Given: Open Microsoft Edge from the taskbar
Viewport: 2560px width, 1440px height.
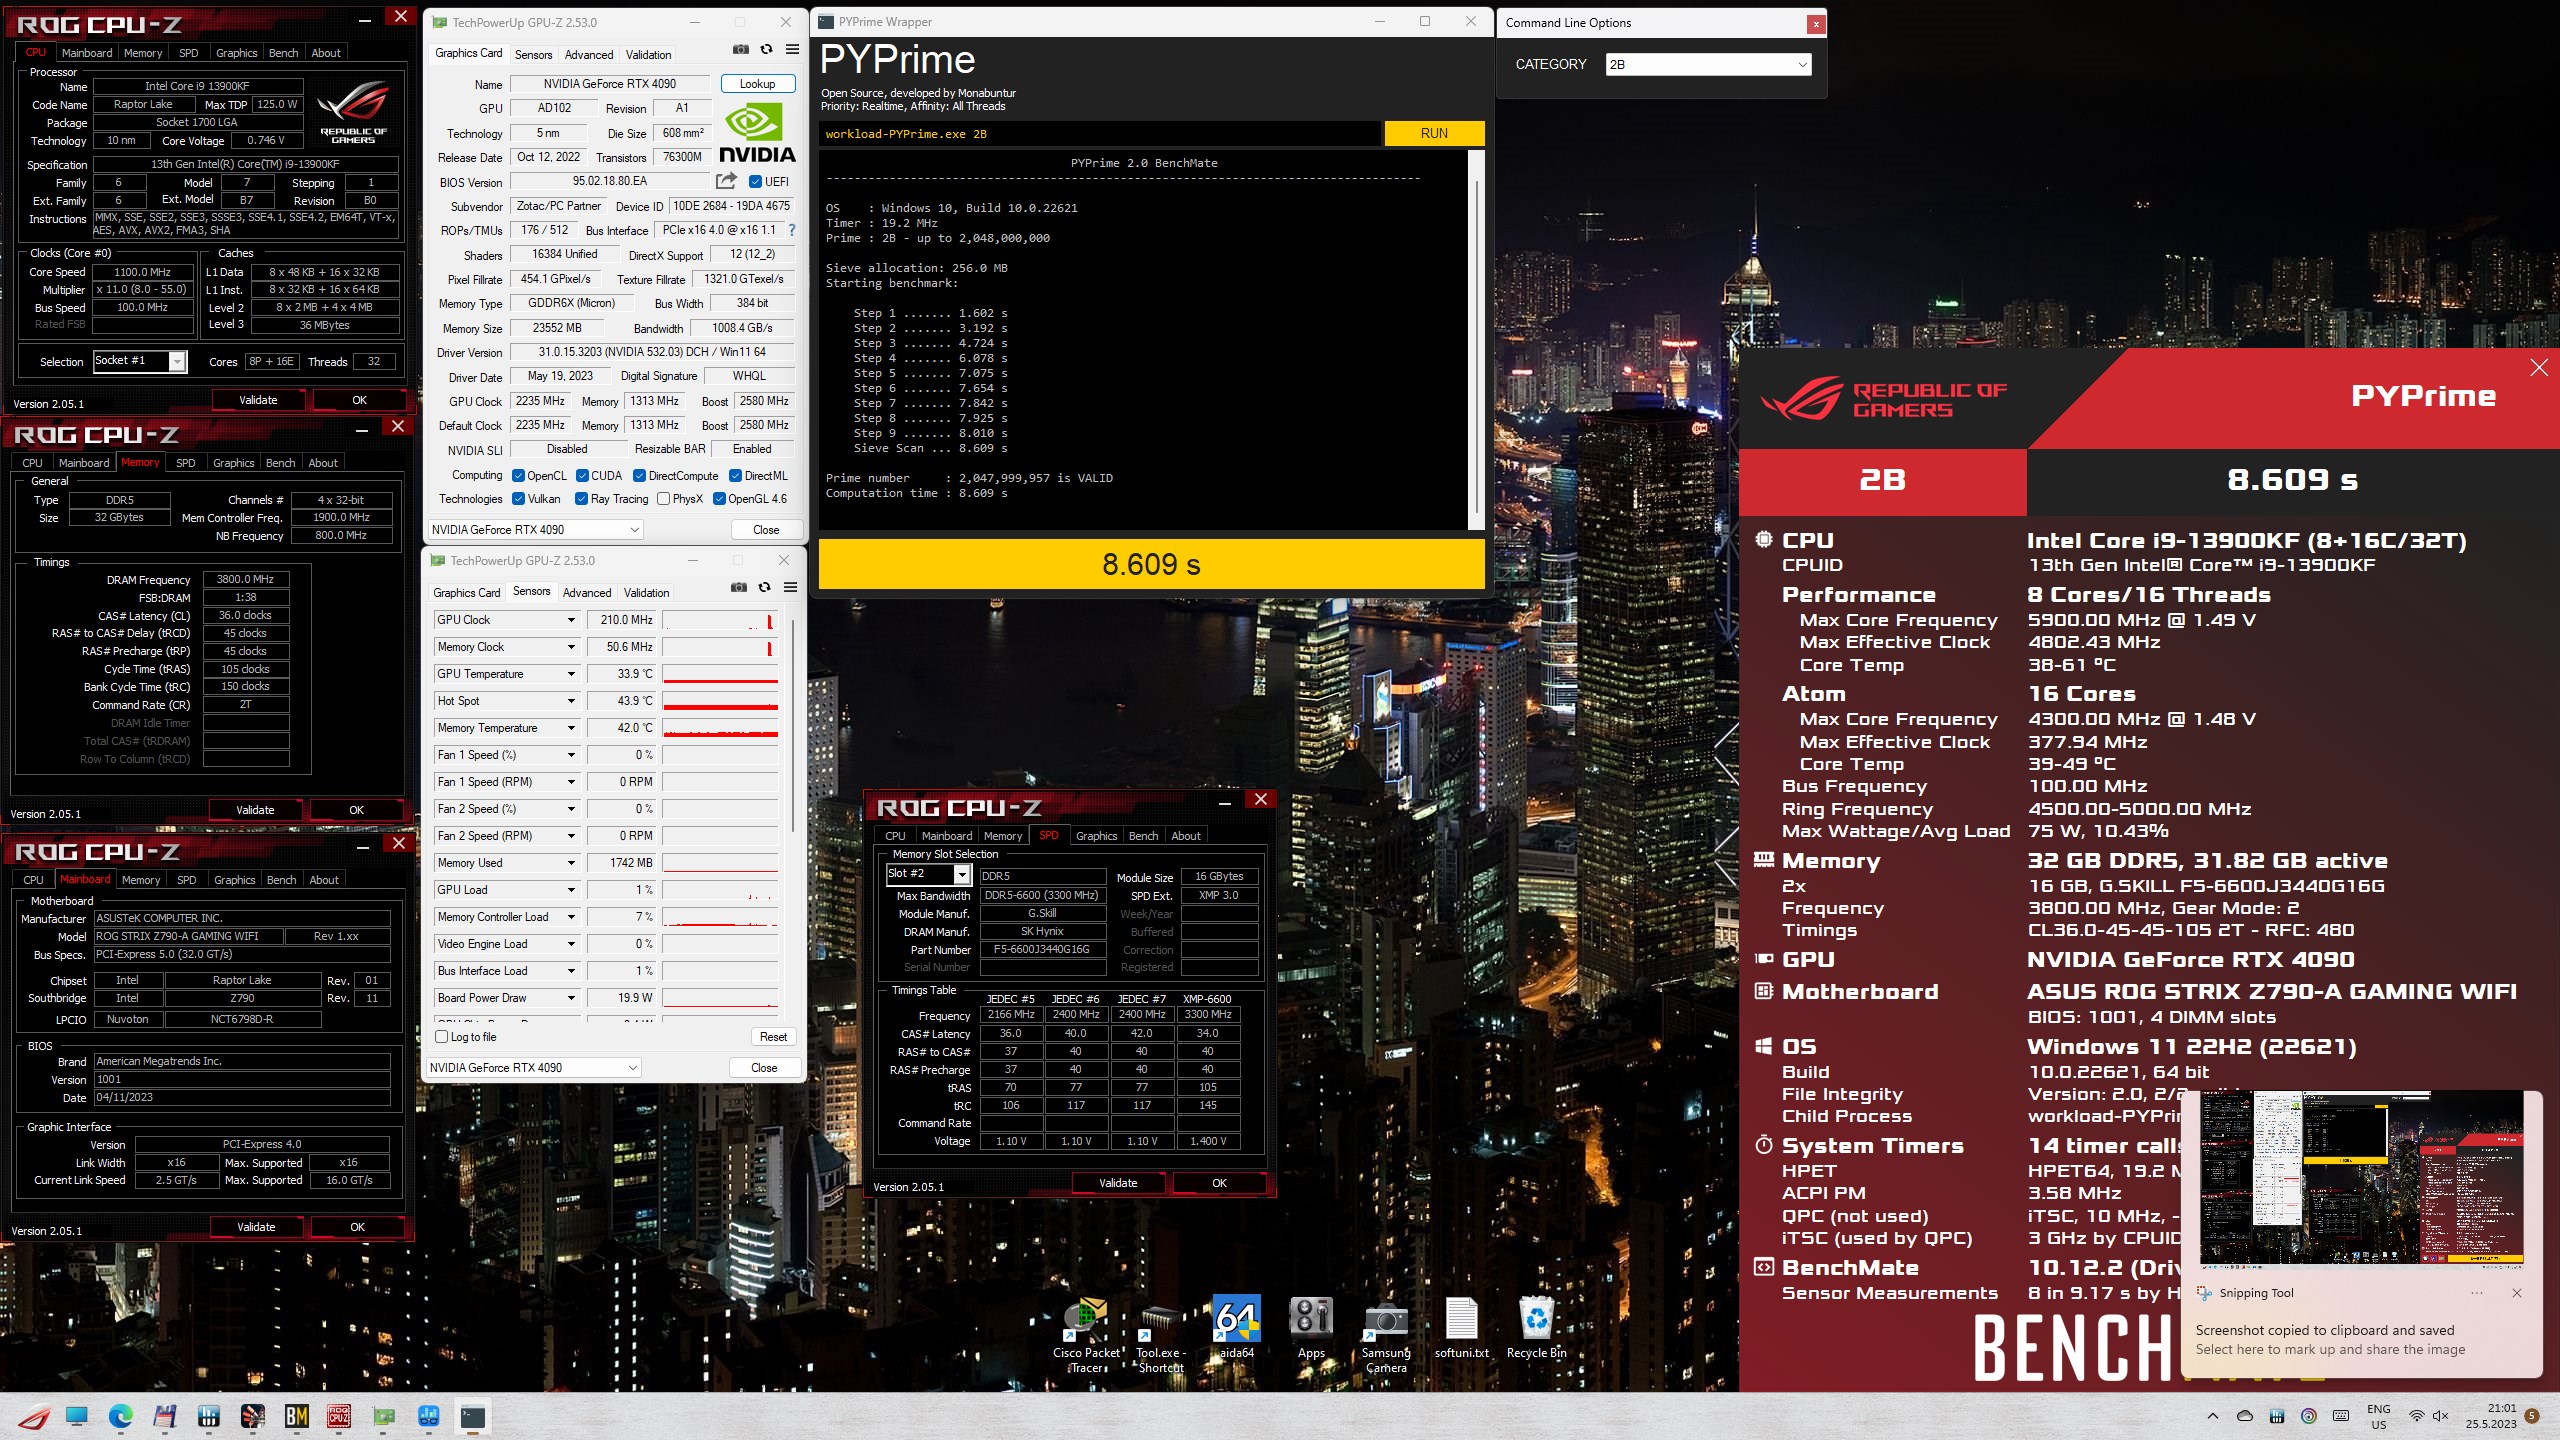Looking at the screenshot, I should (x=120, y=1416).
